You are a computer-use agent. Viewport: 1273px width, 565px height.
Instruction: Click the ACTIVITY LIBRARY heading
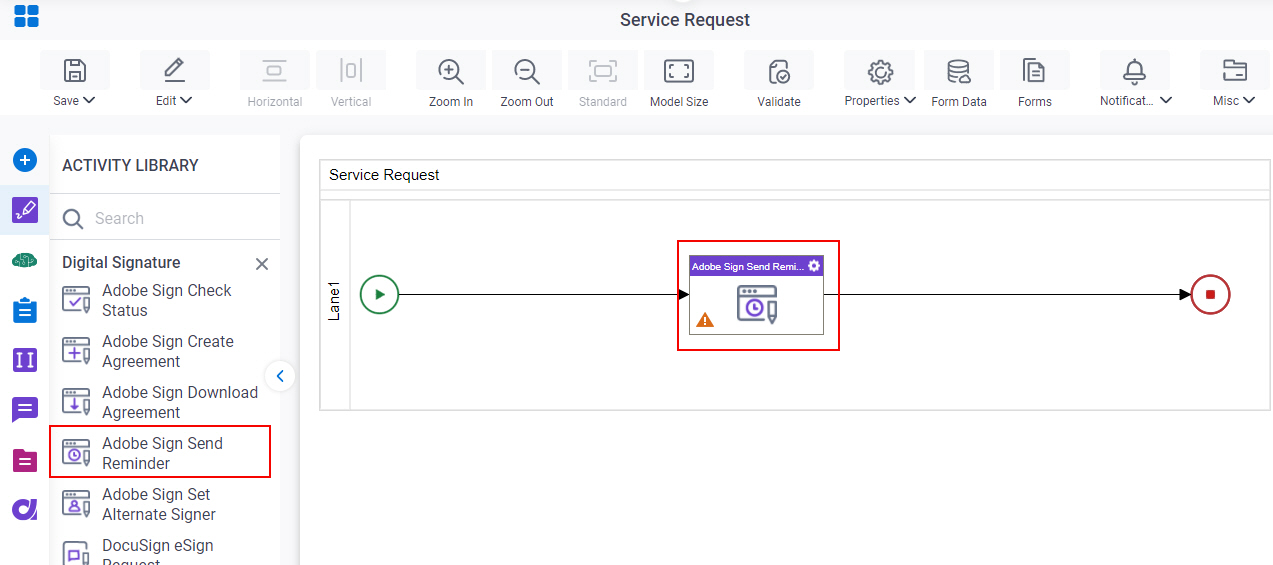pos(130,165)
